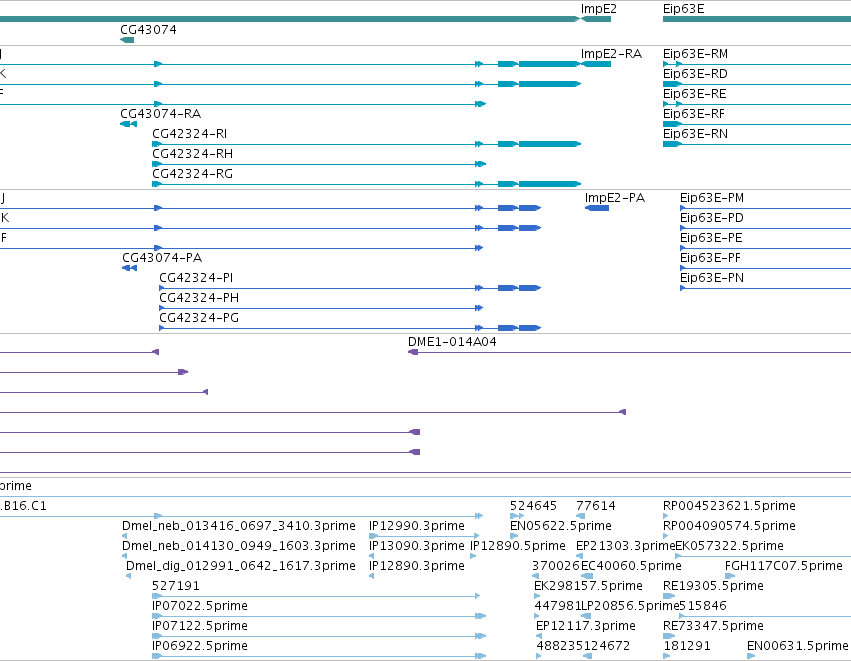Select EST EN05622.5prime

(x=561, y=526)
